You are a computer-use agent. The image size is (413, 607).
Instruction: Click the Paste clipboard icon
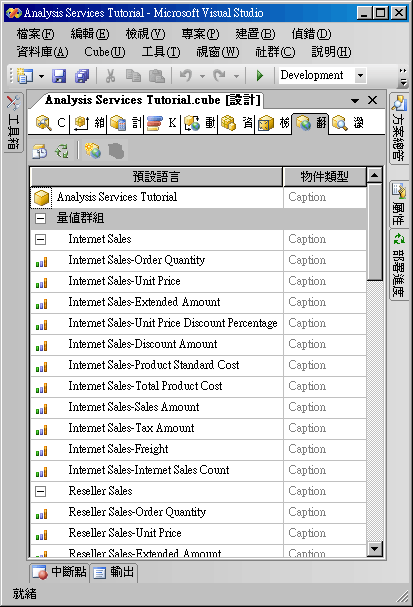click(x=157, y=75)
